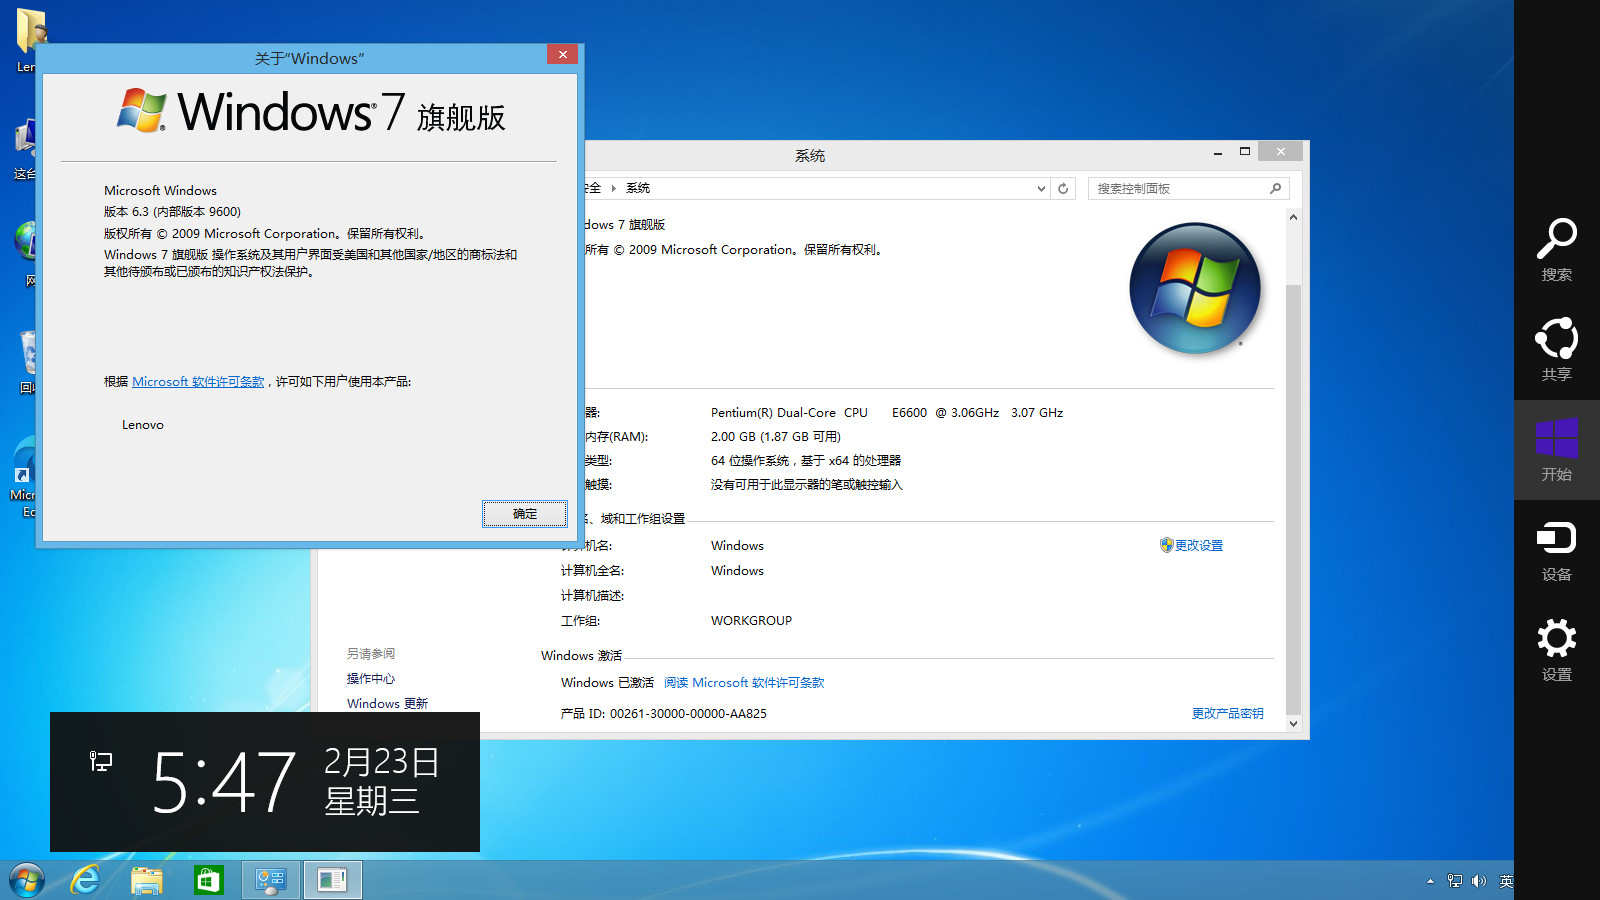Launch Internet Explorer from taskbar
The height and width of the screenshot is (900, 1600).
86,880
